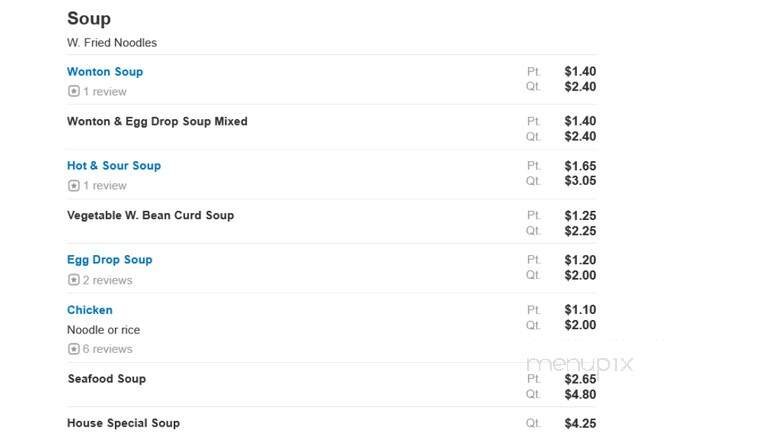The image size is (759, 447).
Task: Click the Soup section heading
Action: [89, 19]
